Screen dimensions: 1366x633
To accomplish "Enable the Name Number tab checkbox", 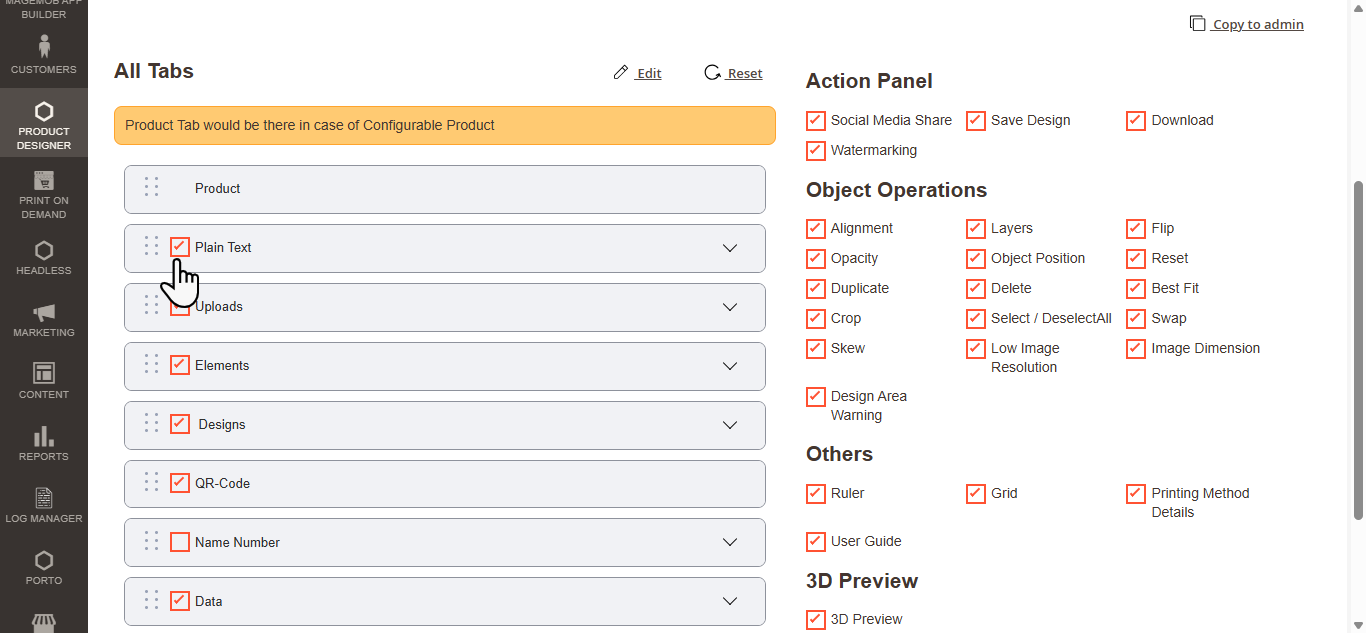I will pyautogui.click(x=180, y=542).
